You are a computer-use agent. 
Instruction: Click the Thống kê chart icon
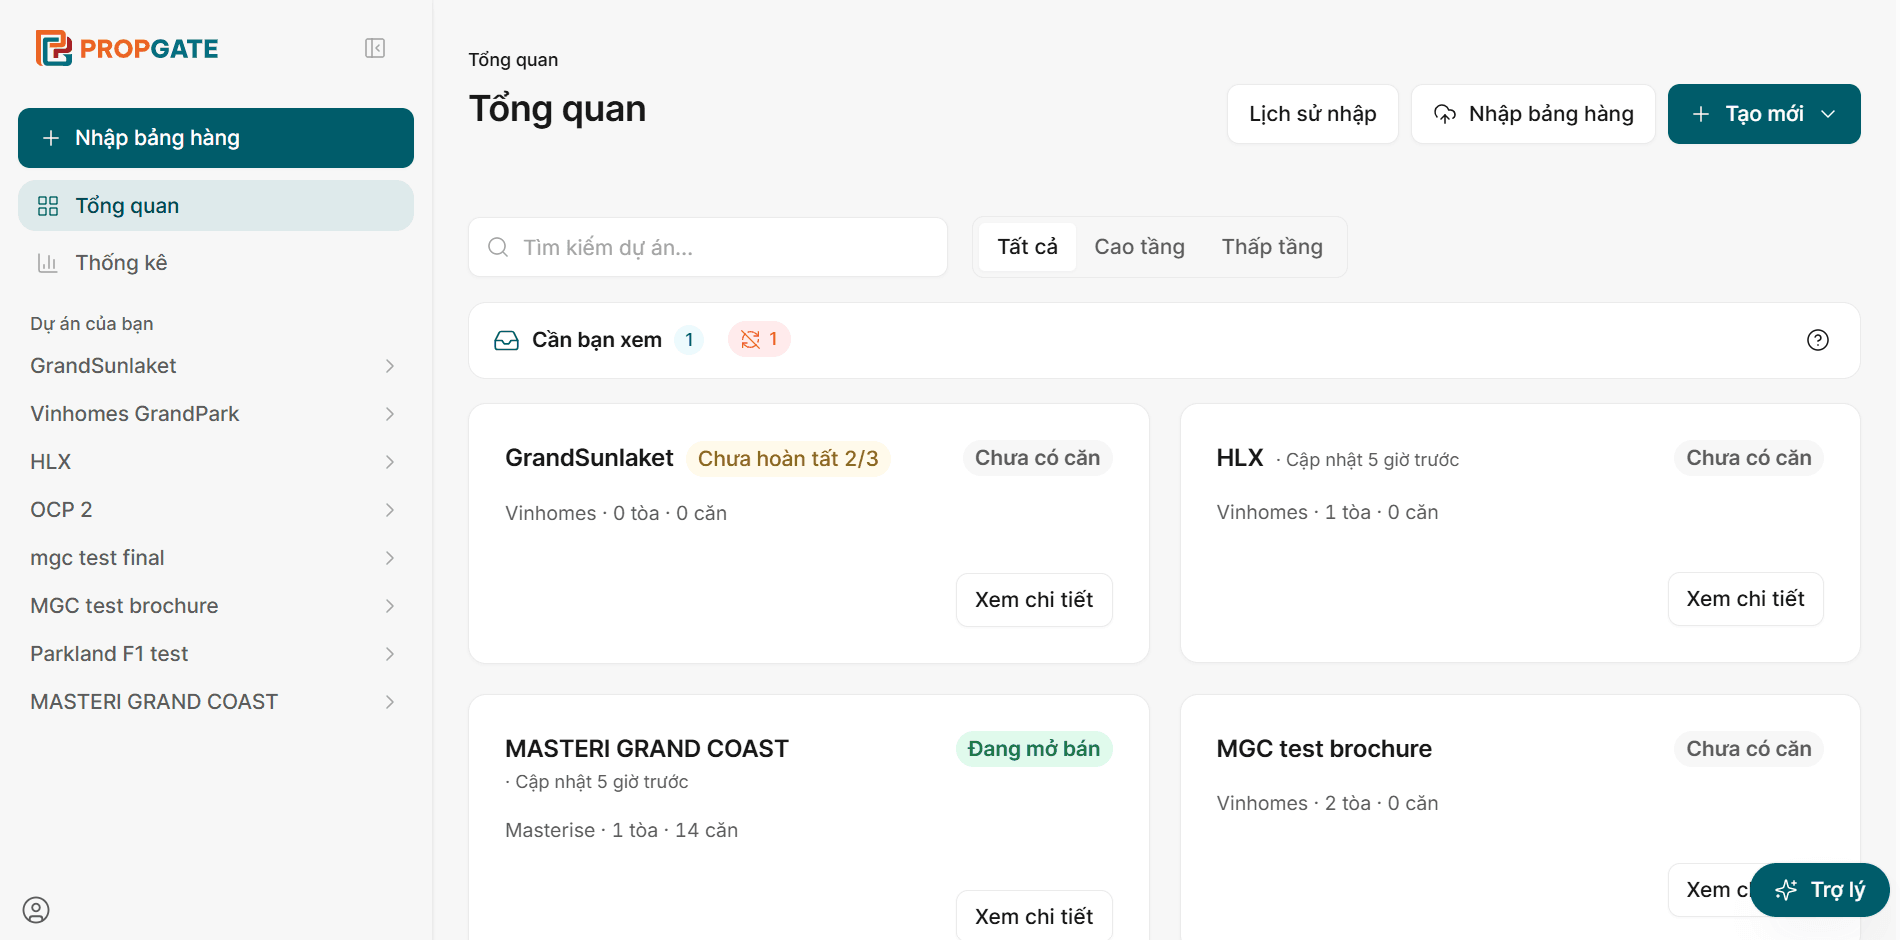tap(48, 263)
